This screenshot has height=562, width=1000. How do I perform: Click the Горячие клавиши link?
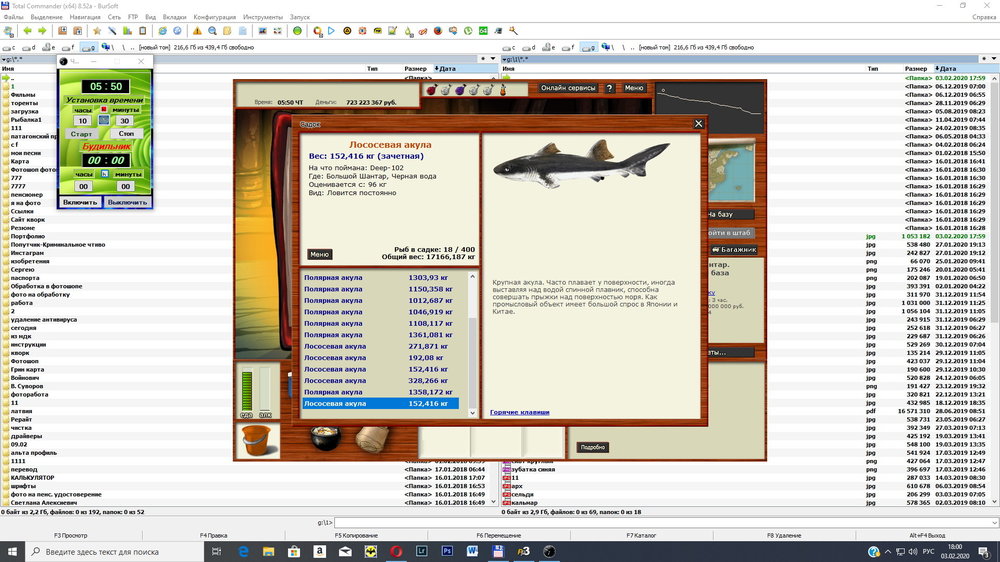(519, 412)
